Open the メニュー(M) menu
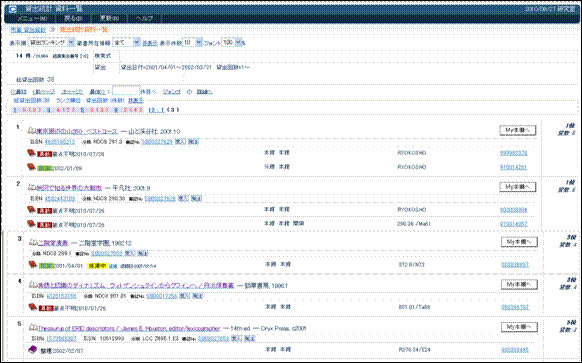The height and width of the screenshot is (363, 582). pyautogui.click(x=32, y=18)
